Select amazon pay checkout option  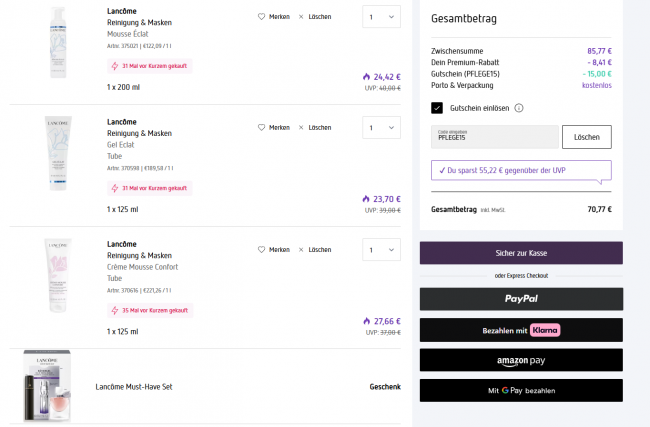click(521, 360)
